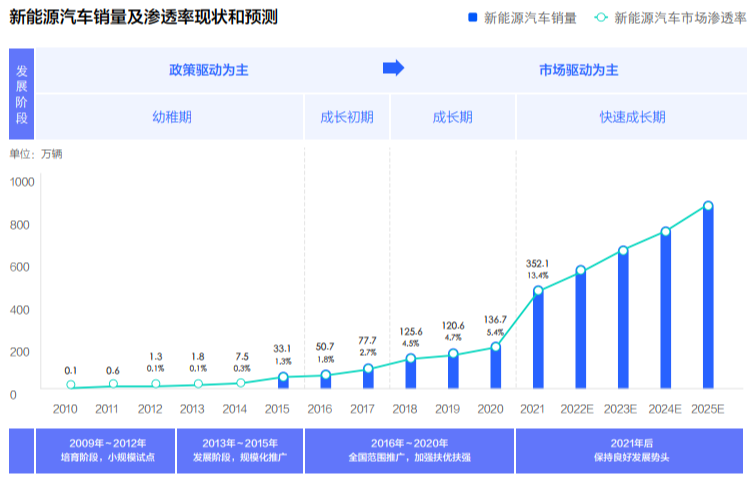Image resolution: width=753 pixels, height=481 pixels.
Task: Click the 成长初期 stage cell
Action: 347,117
